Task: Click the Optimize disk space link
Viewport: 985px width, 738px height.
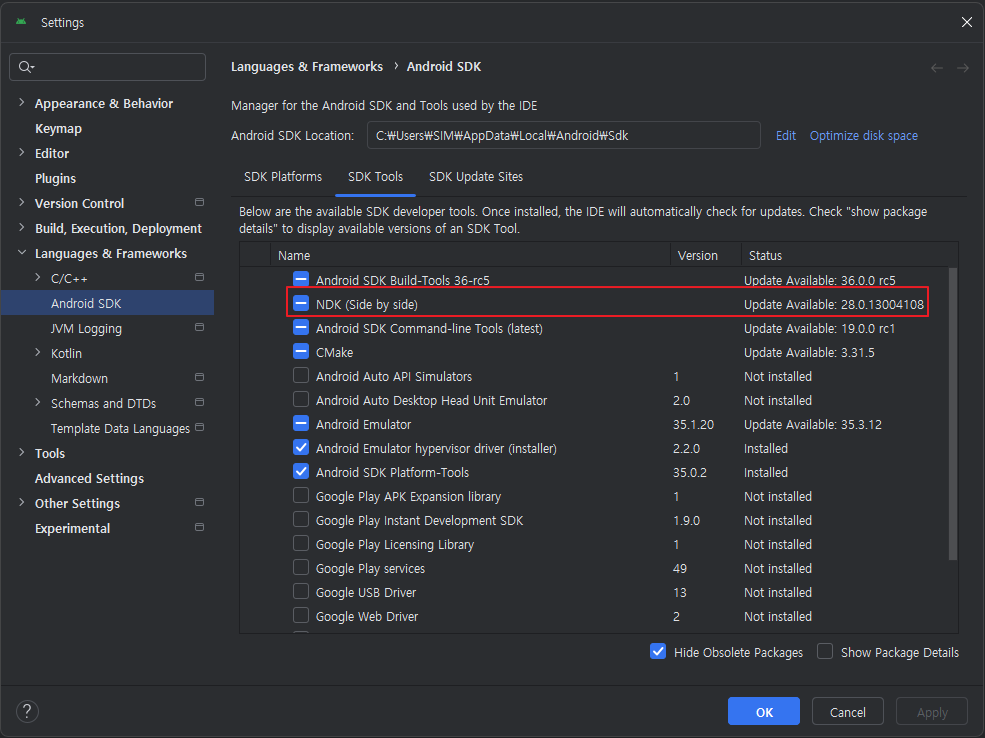Action: point(863,136)
